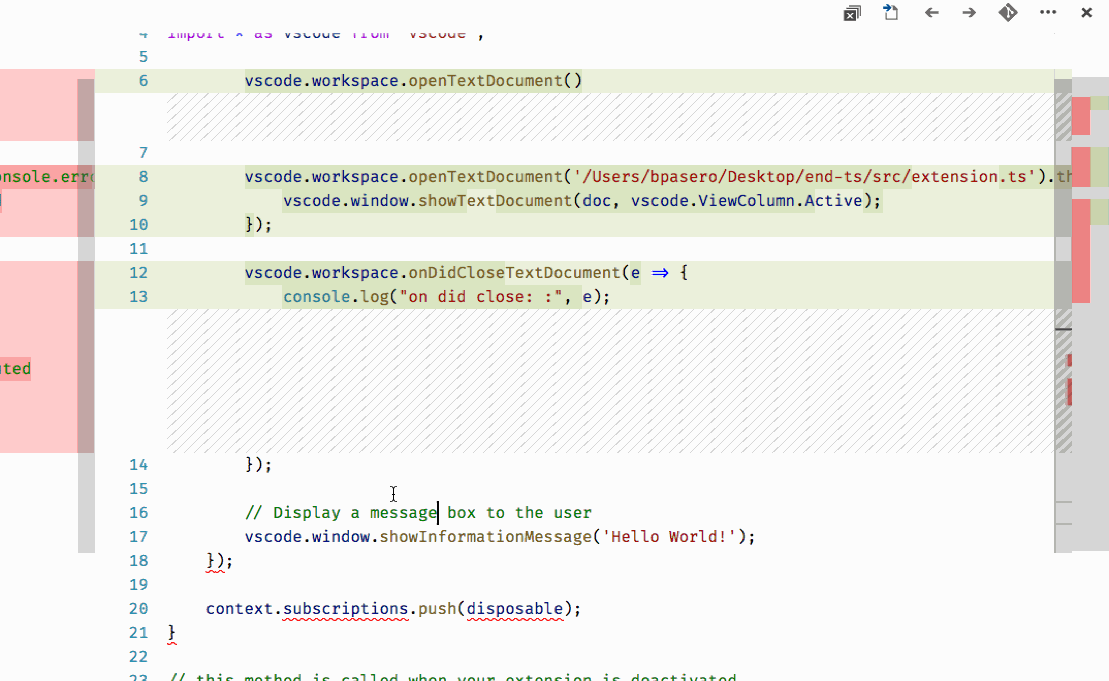The width and height of the screenshot is (1109, 681).
Task: Close the diff editor with X
Action: click(x=1086, y=13)
